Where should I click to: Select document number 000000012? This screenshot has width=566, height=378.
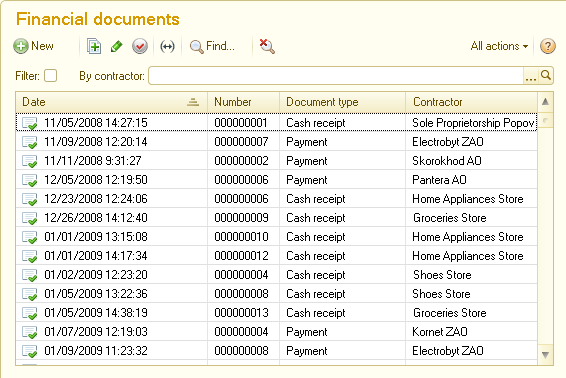[x=241, y=256]
